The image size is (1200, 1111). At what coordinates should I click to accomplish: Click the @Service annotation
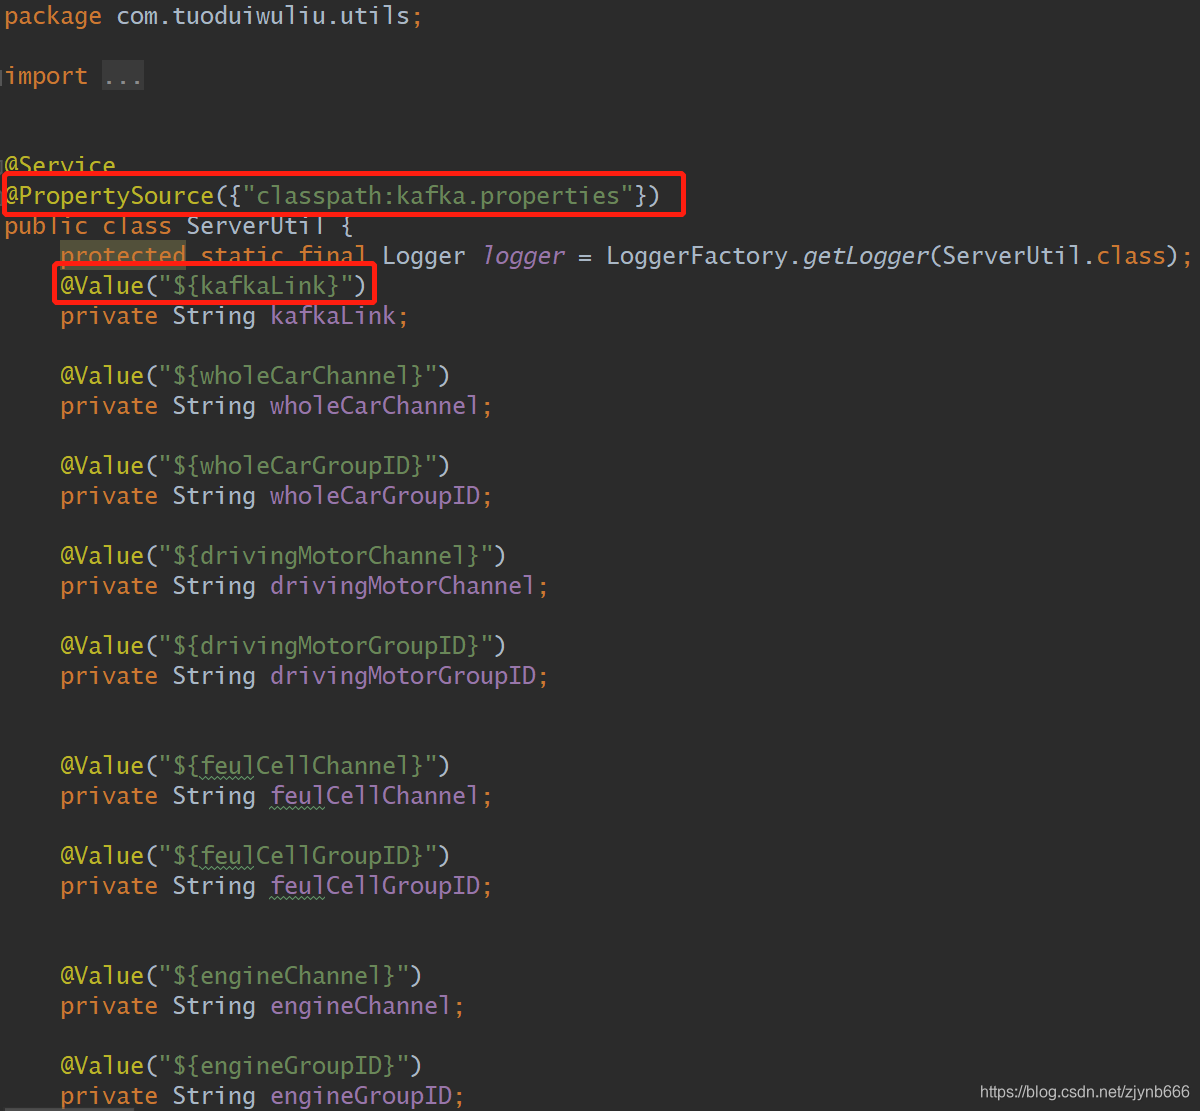click(x=60, y=165)
